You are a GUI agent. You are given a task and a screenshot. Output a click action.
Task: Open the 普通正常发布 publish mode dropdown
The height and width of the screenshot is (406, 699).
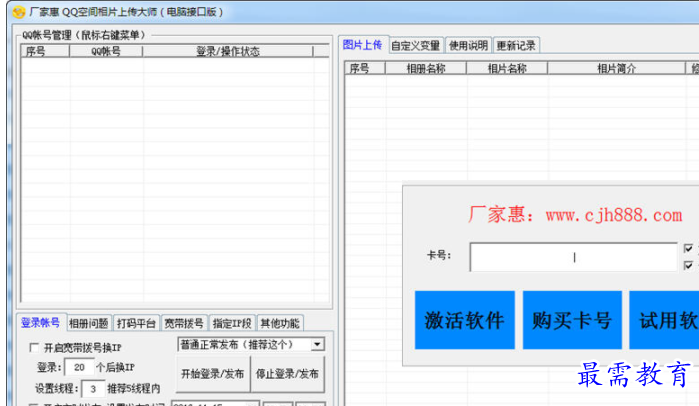coord(251,344)
